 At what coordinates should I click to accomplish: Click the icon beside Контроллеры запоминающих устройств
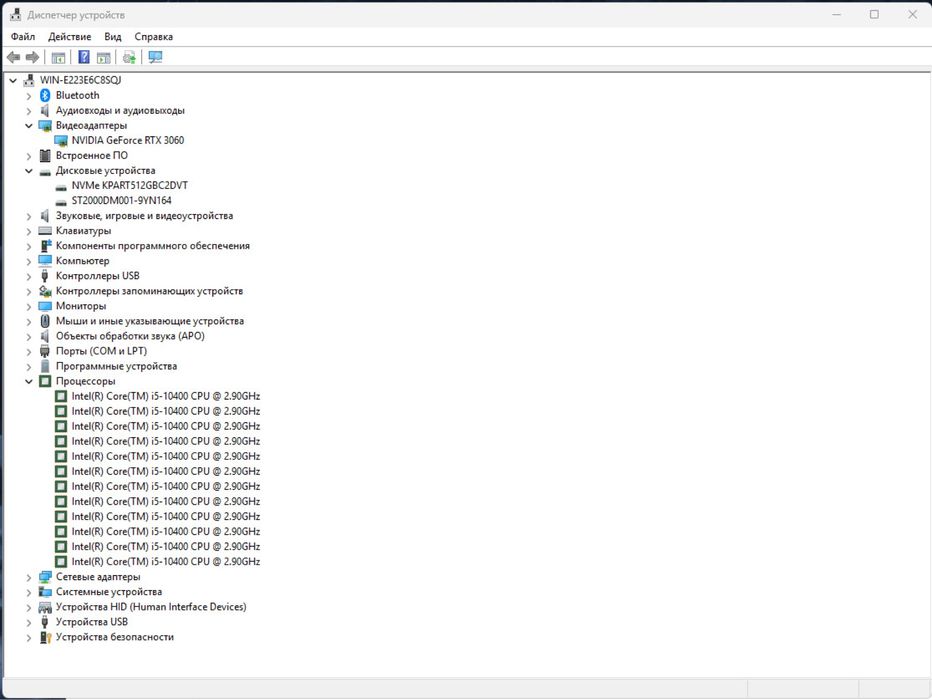pyautogui.click(x=45, y=291)
